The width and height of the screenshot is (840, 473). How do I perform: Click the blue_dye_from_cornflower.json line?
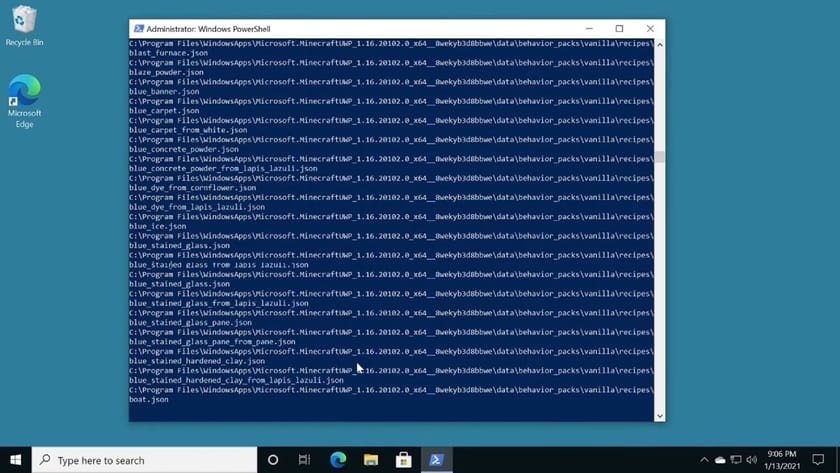point(192,188)
